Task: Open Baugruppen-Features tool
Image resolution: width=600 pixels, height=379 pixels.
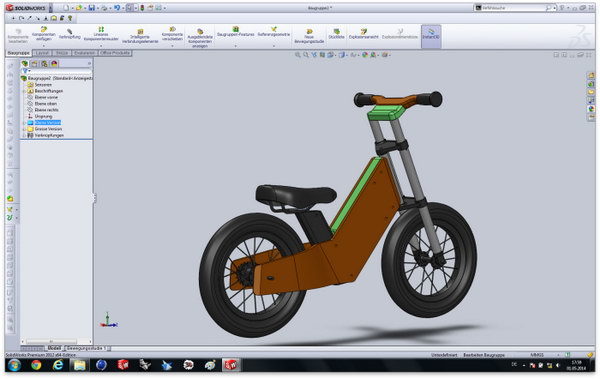Action: point(235,32)
